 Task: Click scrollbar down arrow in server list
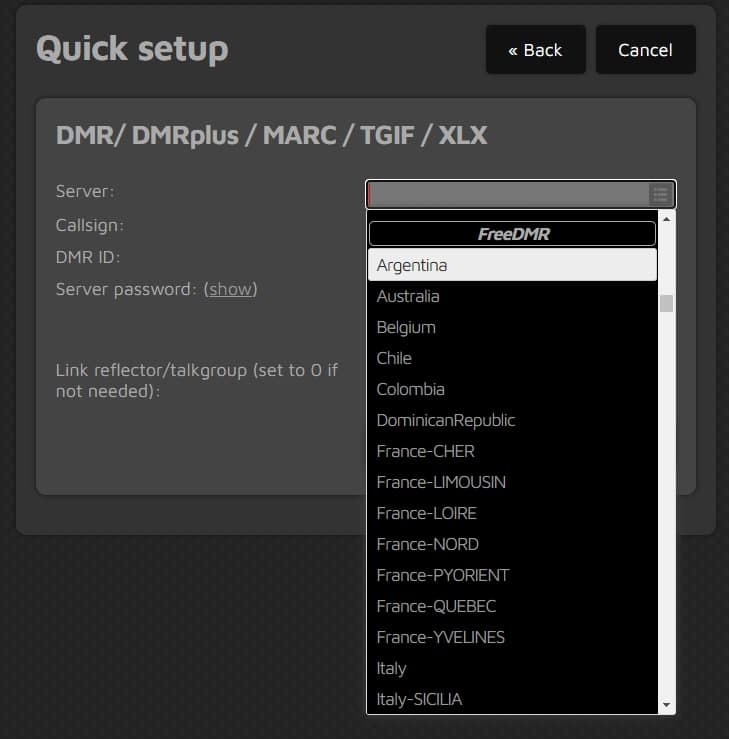tap(666, 705)
